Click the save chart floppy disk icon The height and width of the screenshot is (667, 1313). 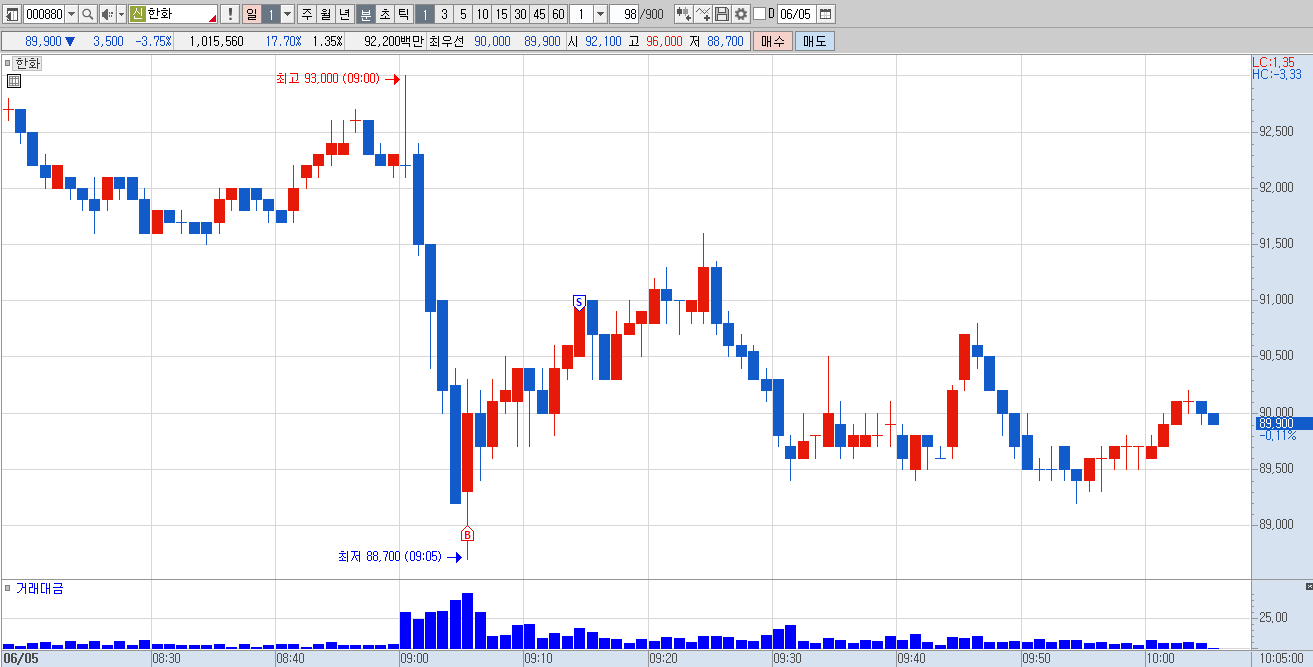(722, 14)
